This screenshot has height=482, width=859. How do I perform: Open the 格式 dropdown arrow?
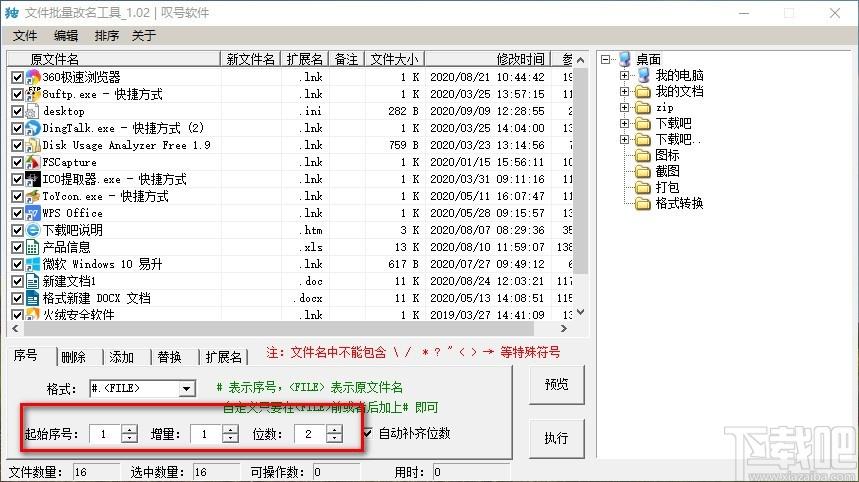(186, 389)
